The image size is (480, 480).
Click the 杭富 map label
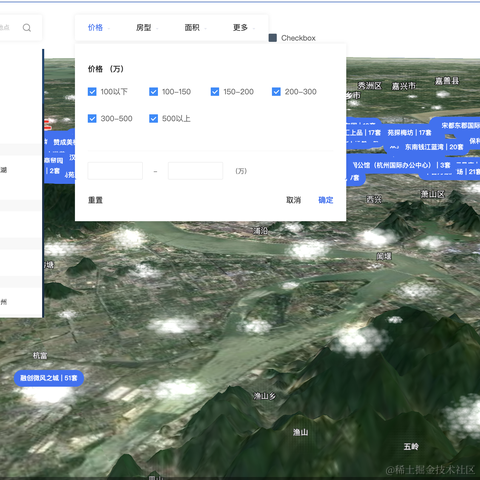point(40,356)
